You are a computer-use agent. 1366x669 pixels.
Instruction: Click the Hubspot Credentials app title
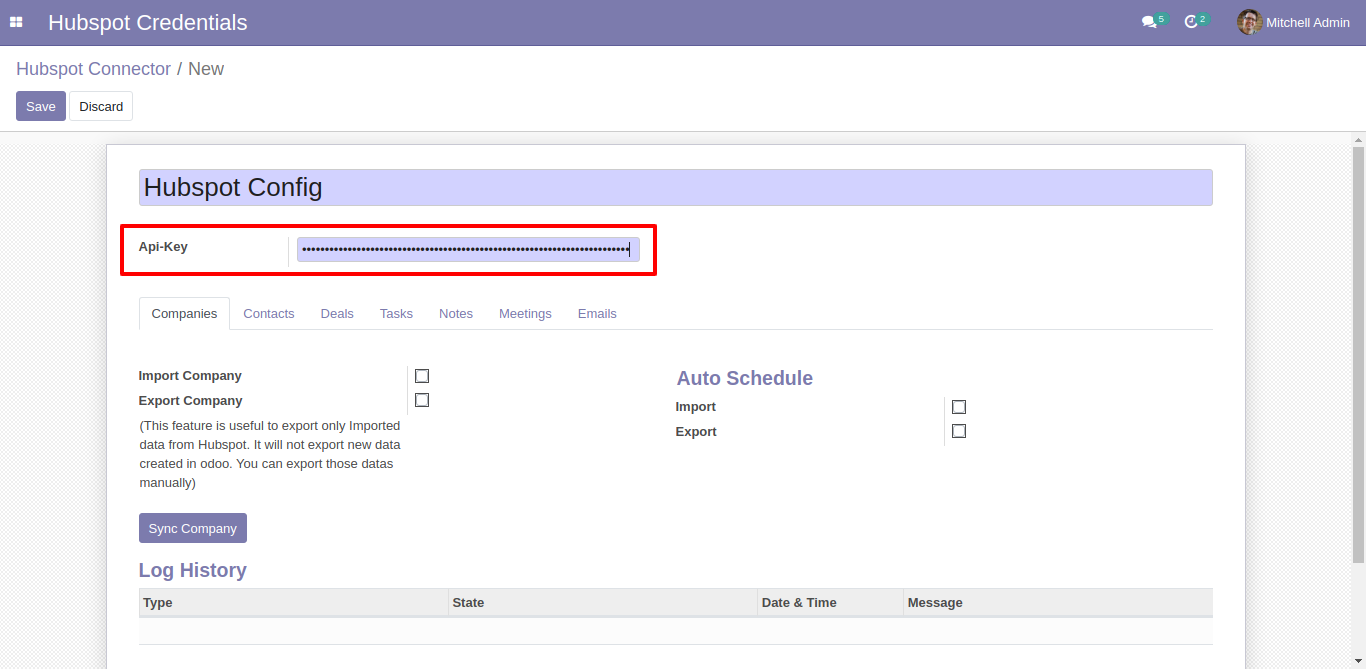(x=148, y=22)
